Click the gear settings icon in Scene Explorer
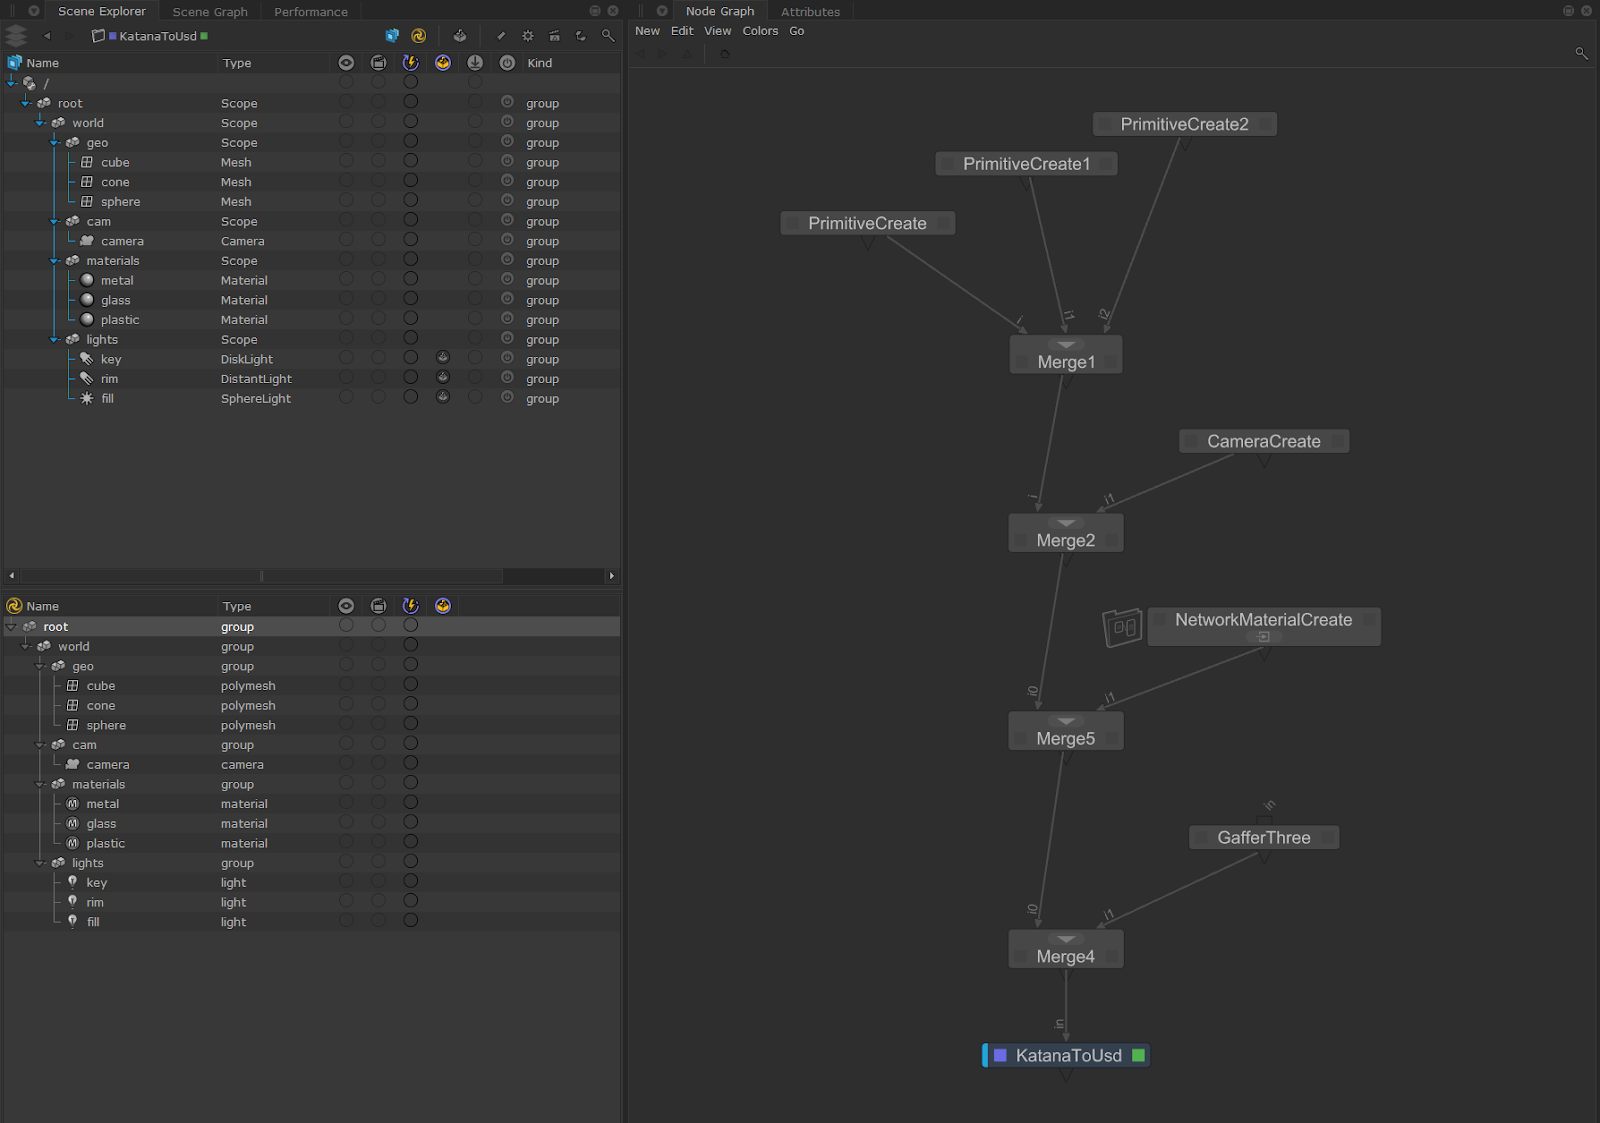Screen dimensions: 1600x1123 coord(528,36)
